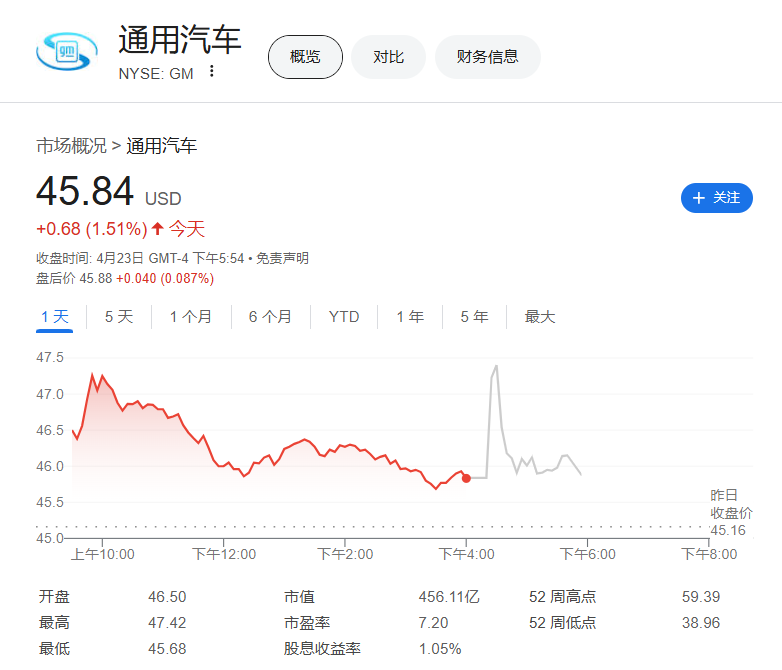Select the 最大 chart range
782x670 pixels.
[x=540, y=317]
